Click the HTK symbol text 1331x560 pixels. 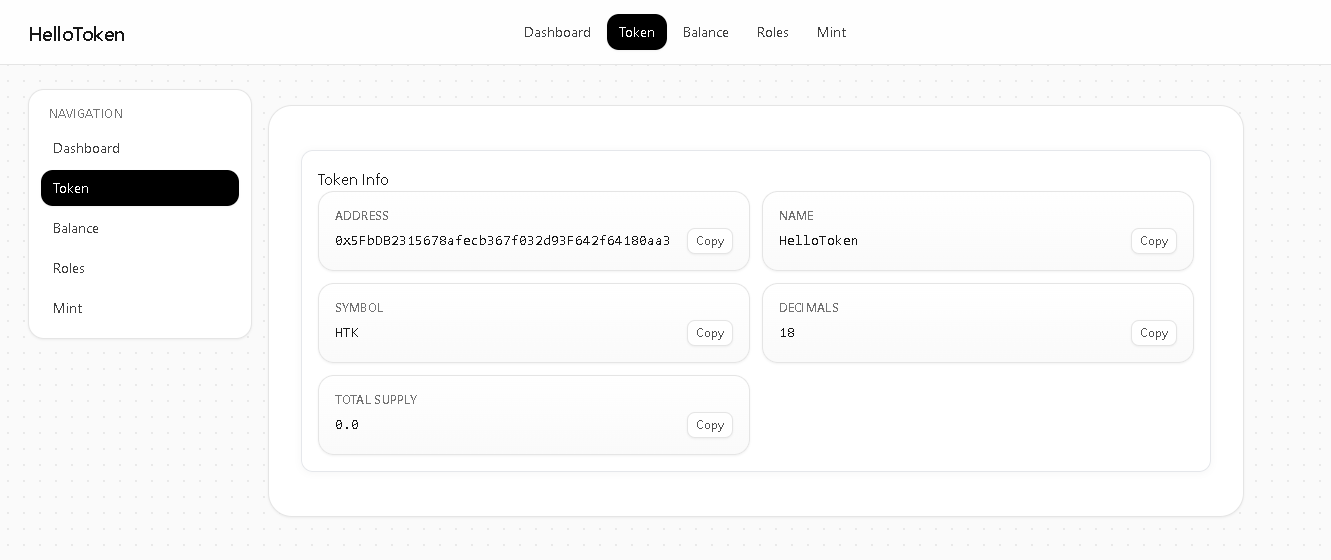tap(347, 333)
